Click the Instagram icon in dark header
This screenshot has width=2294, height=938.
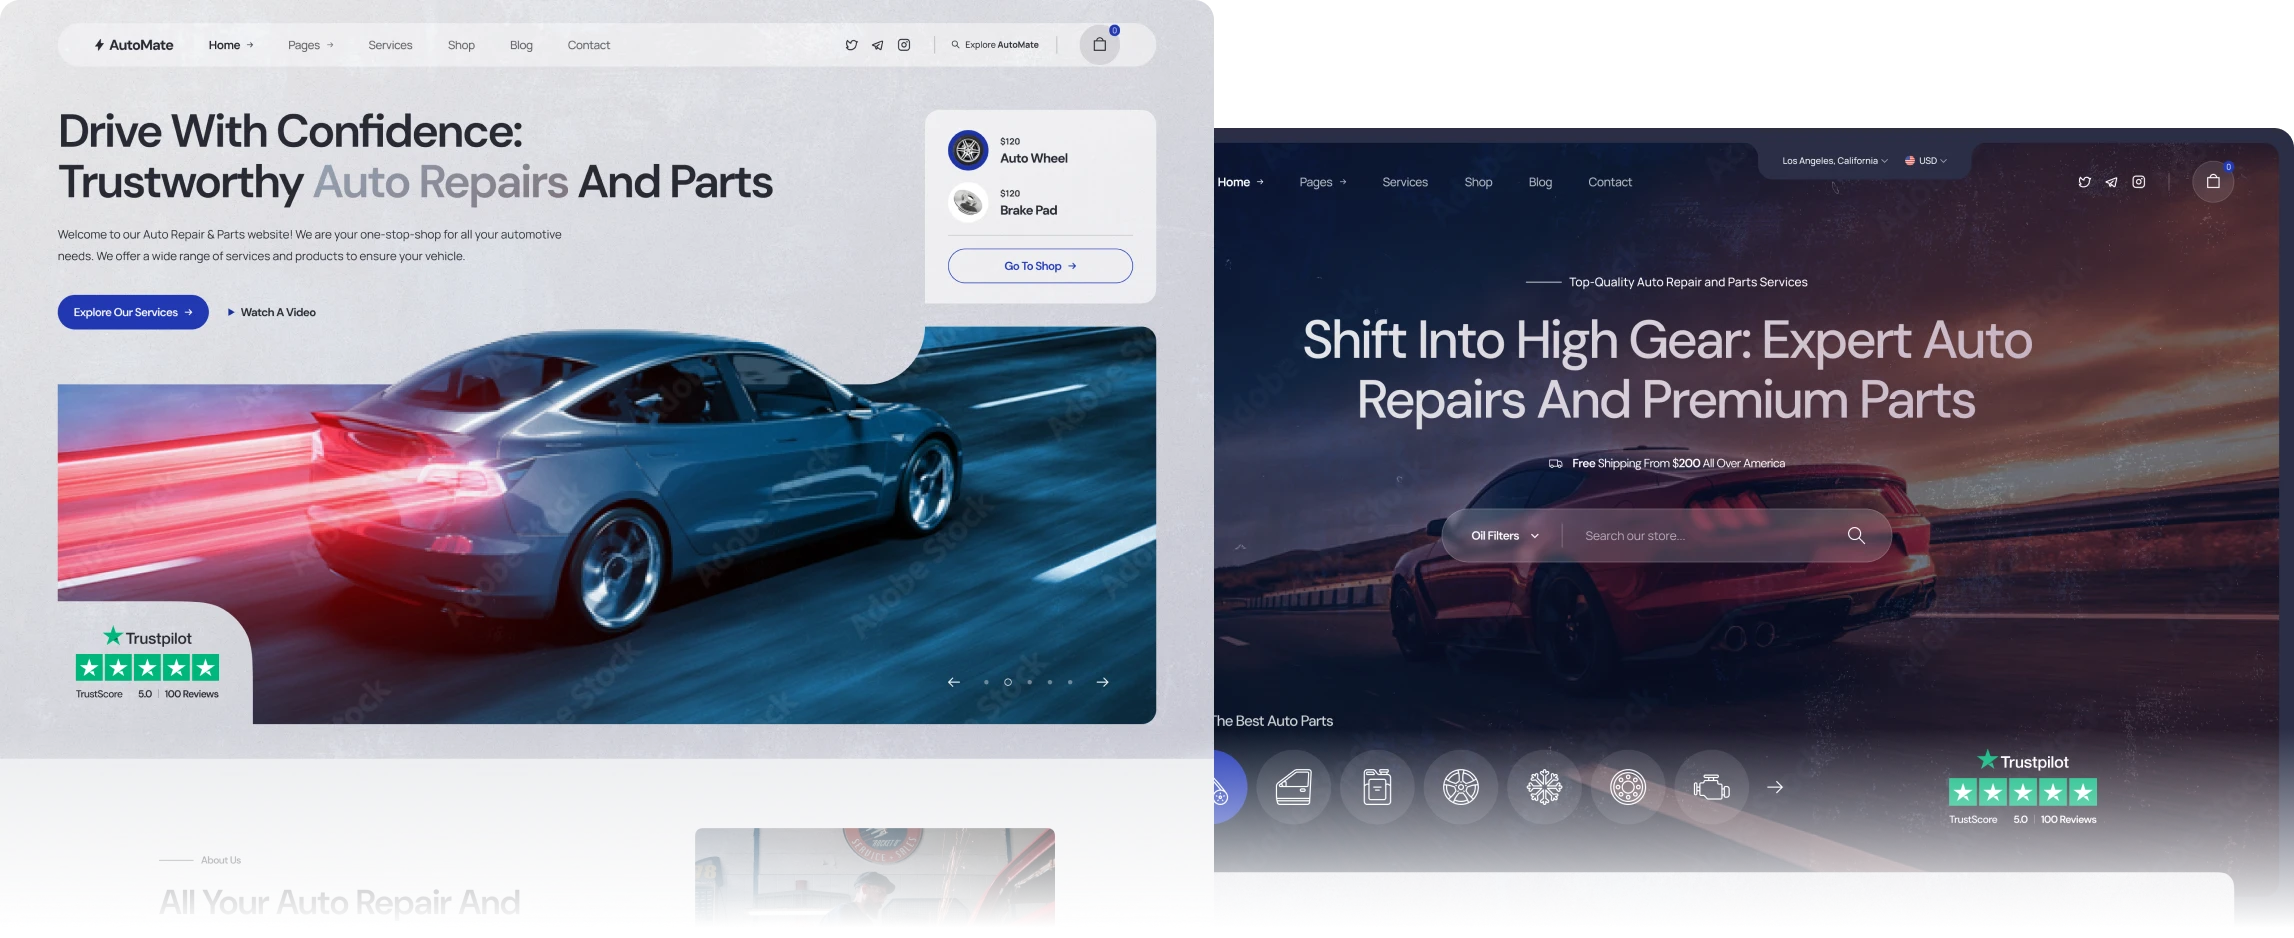click(2138, 182)
